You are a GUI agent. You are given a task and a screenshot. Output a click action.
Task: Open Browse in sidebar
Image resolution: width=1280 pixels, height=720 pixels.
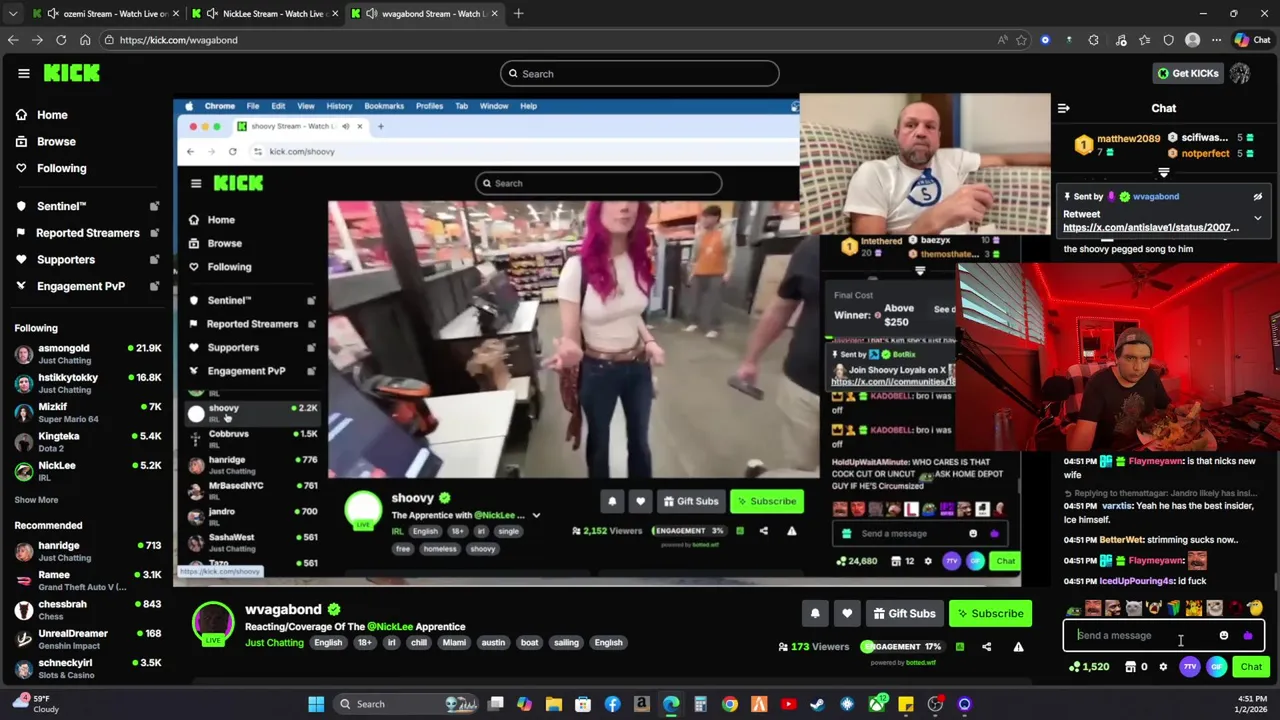coord(56,142)
